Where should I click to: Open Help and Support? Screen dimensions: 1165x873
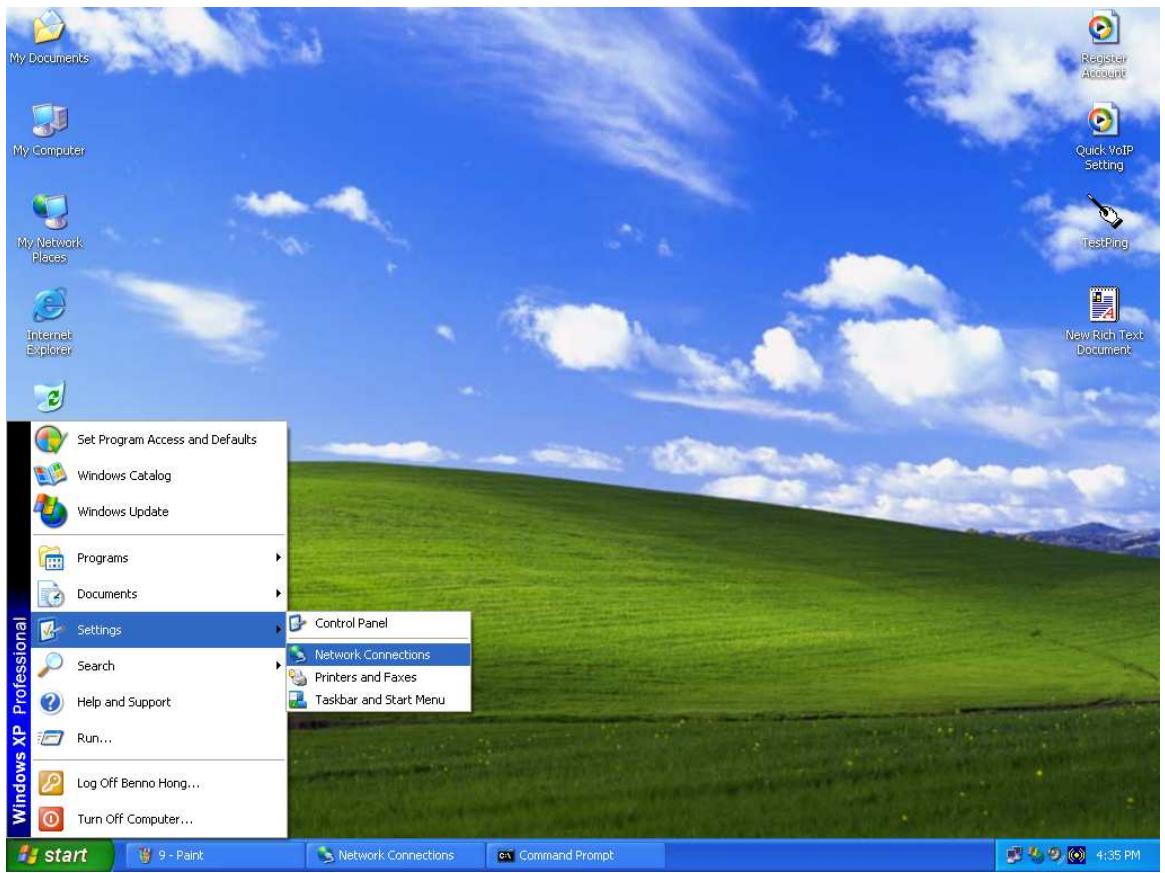[158, 702]
